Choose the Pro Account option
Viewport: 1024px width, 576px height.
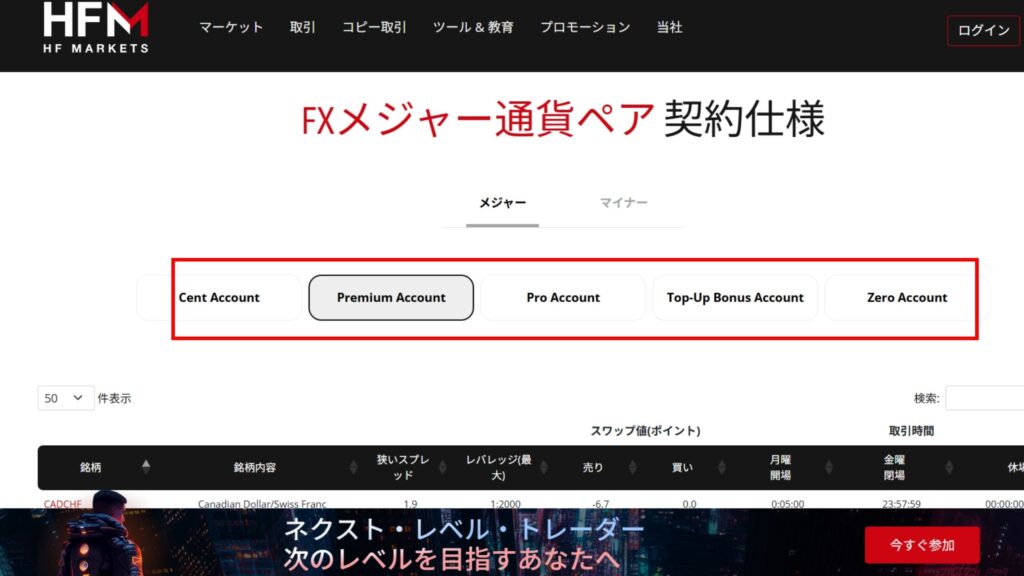coord(563,298)
